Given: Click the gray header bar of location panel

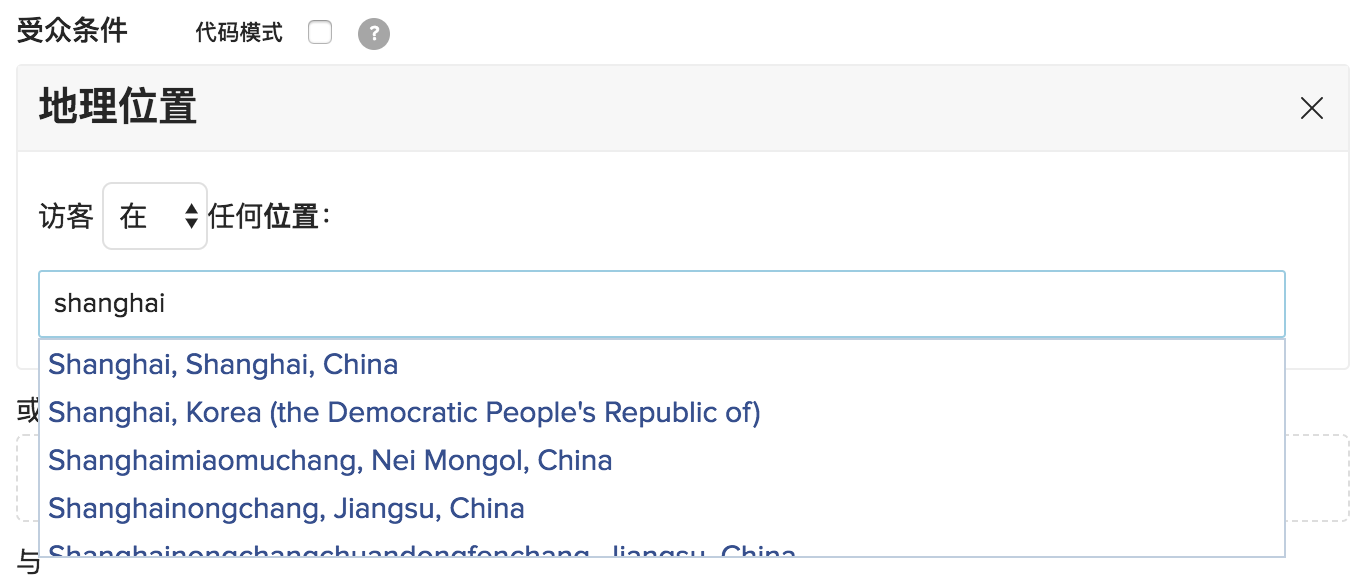Looking at the screenshot, I should pyautogui.click(x=683, y=108).
